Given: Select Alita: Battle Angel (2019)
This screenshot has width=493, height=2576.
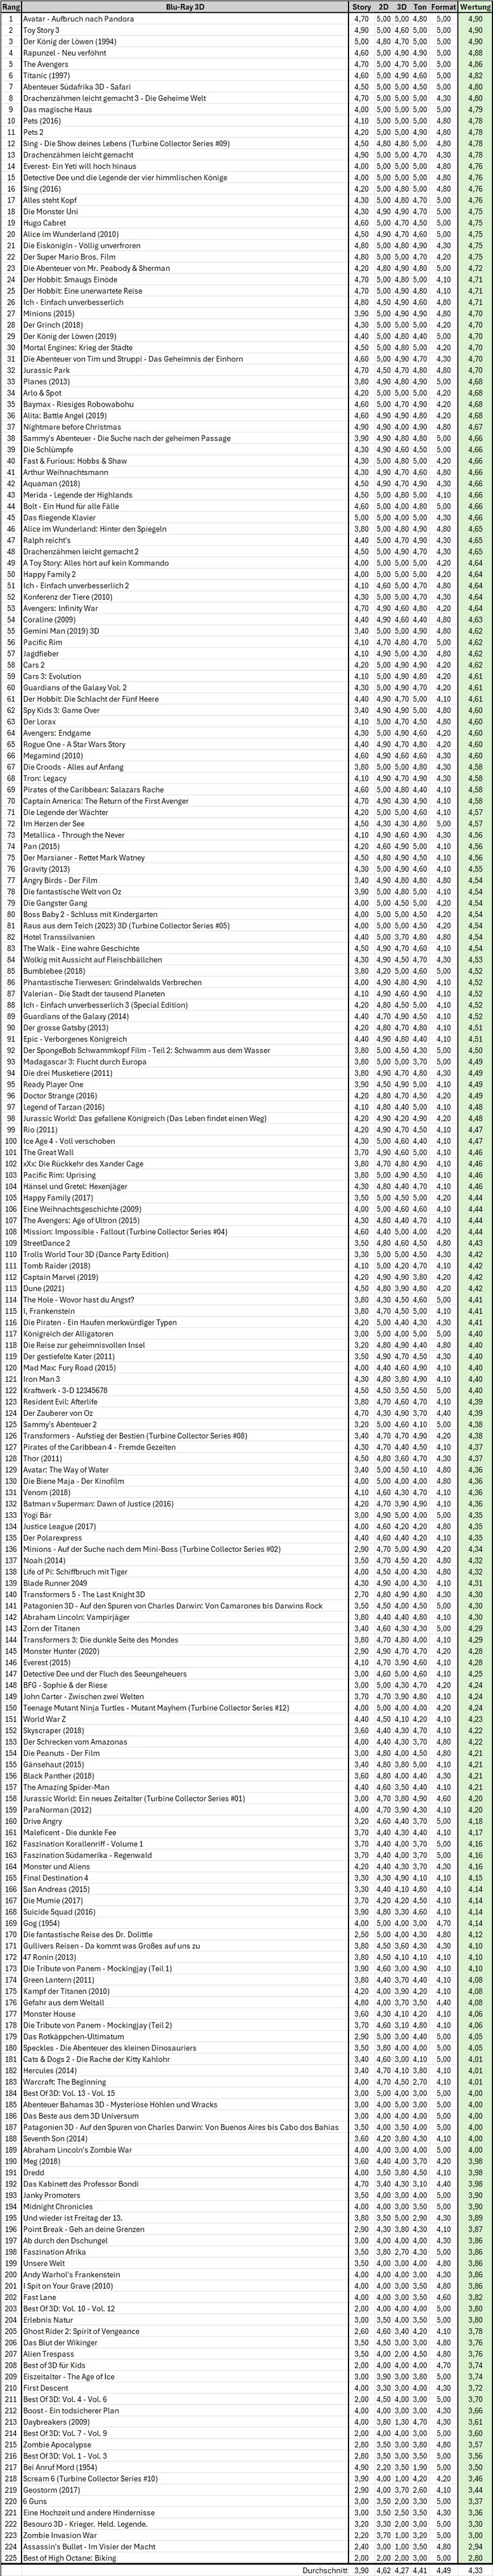Looking at the screenshot, I should pyautogui.click(x=66, y=415).
